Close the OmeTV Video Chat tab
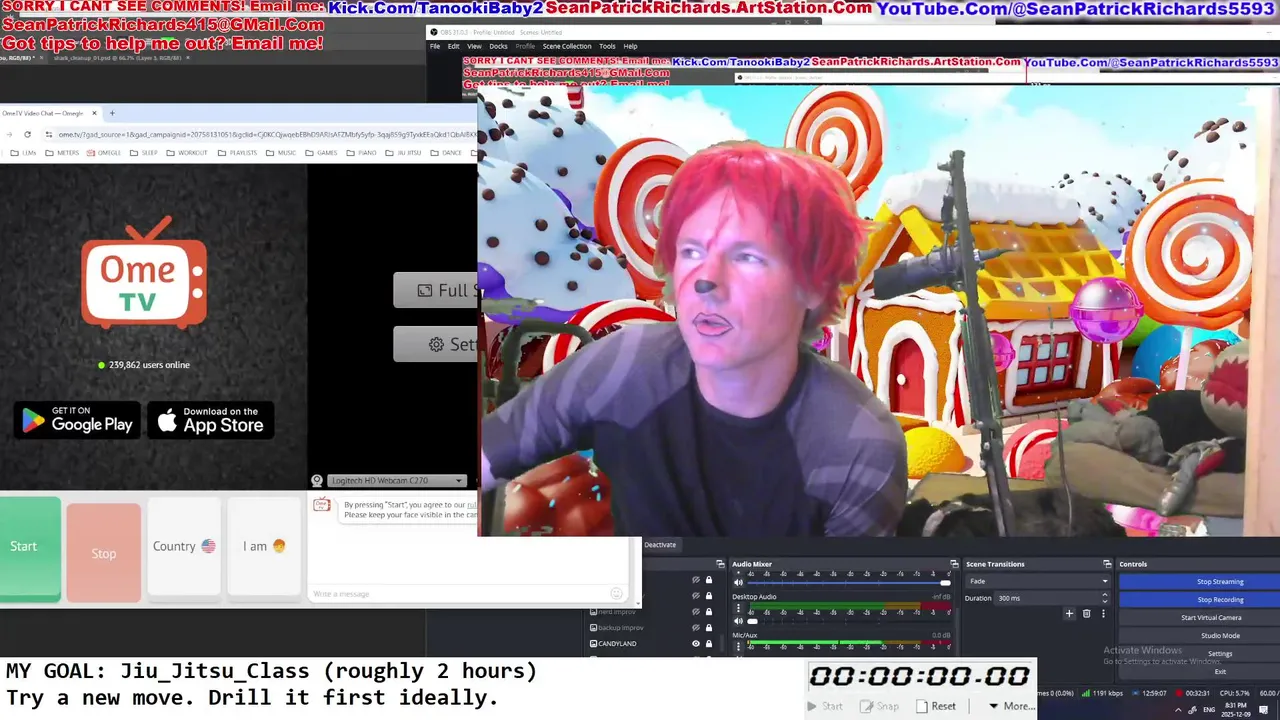1280x720 pixels. (94, 113)
